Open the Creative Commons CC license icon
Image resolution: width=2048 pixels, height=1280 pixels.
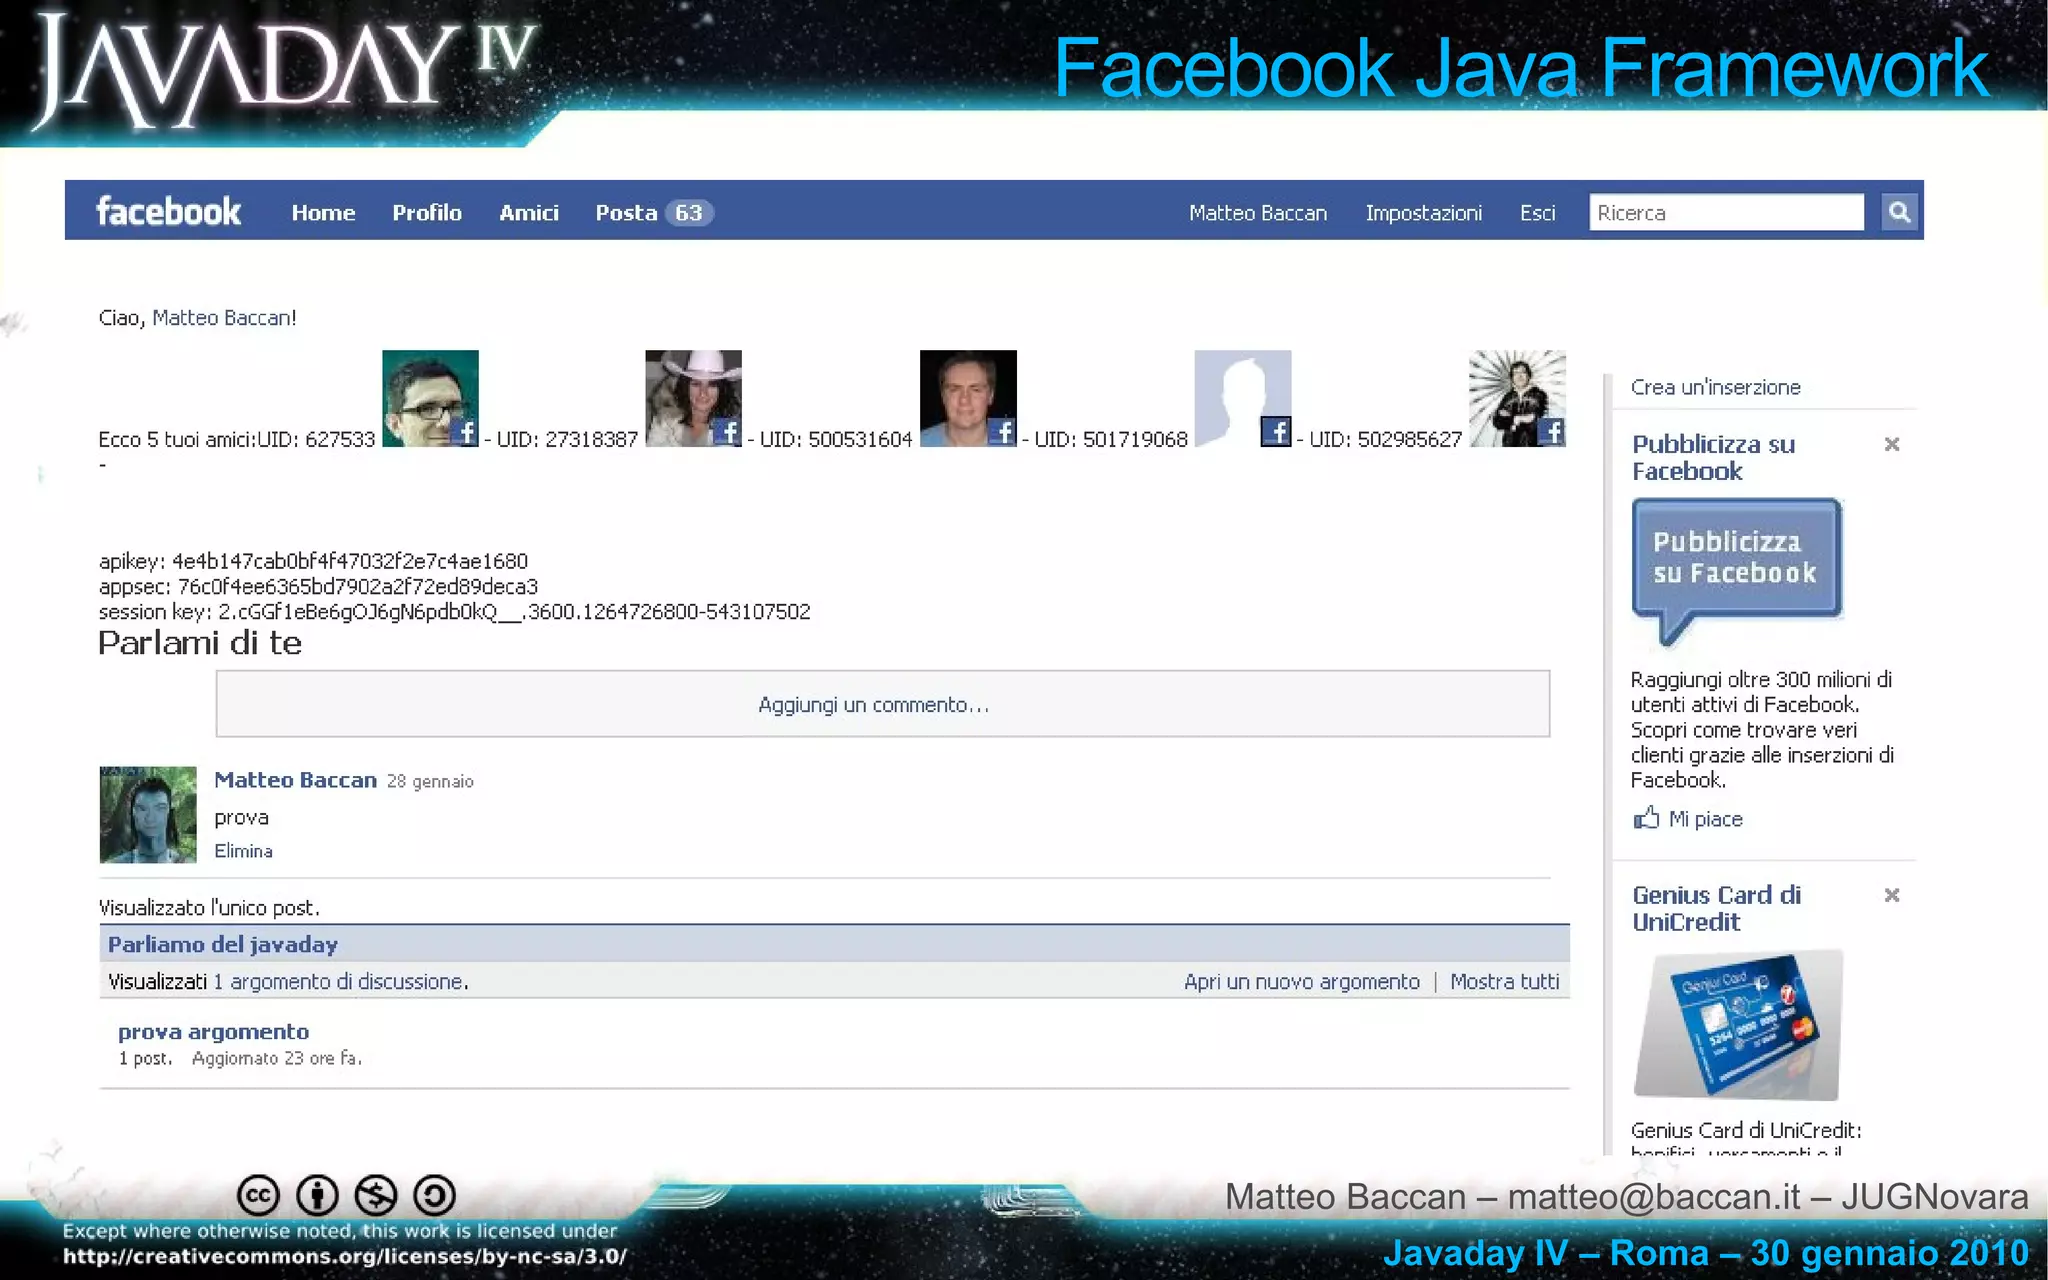258,1195
